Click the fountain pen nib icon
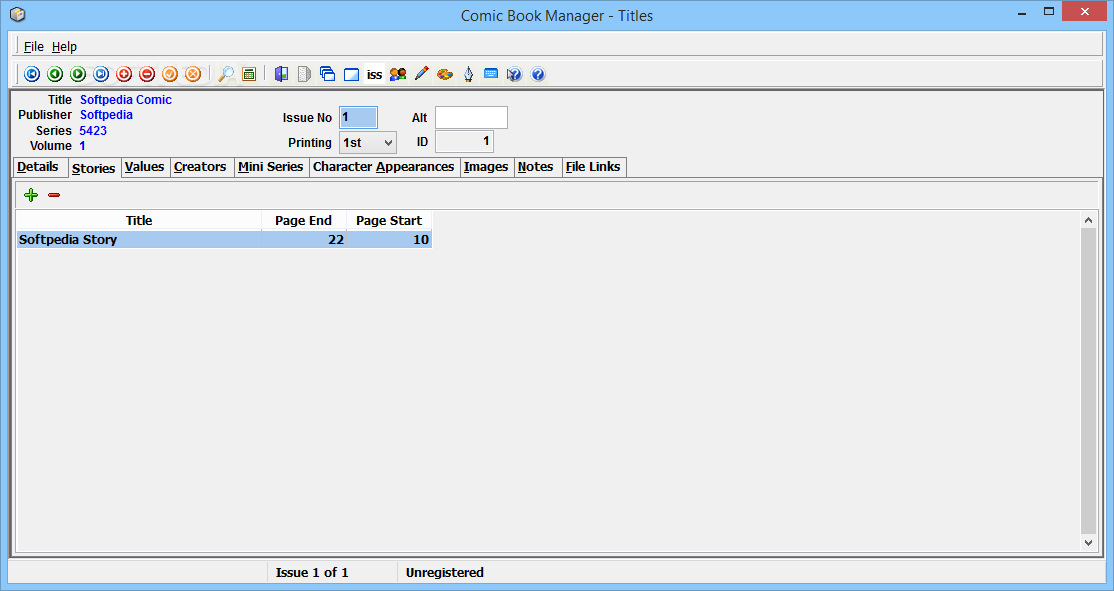This screenshot has width=1114, height=591. coord(468,74)
